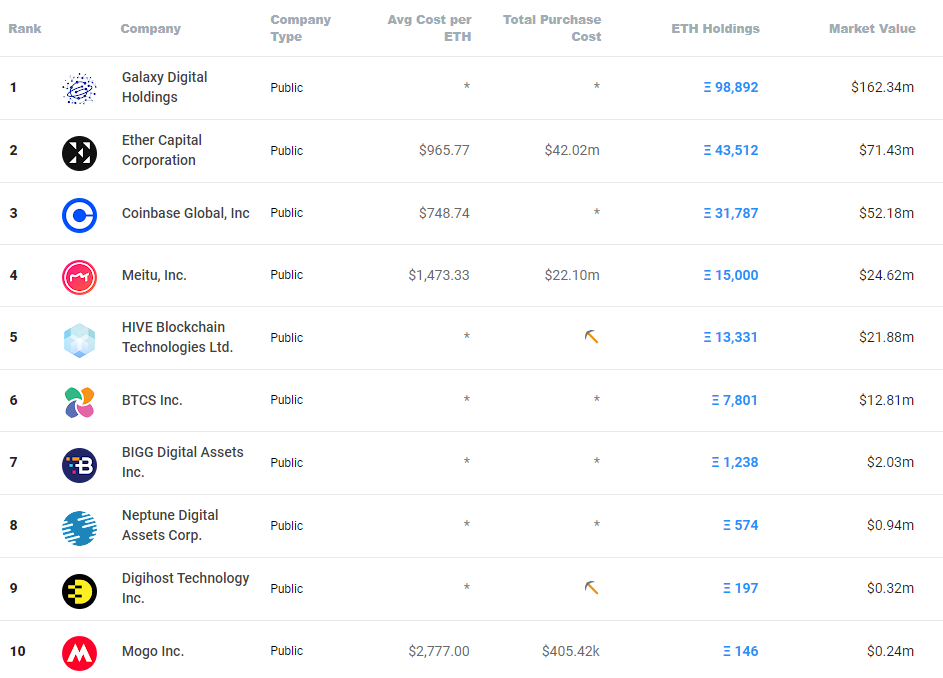Click the Meitu, Inc. pink logo
Viewport: 943px width, 678px height.
click(79, 277)
